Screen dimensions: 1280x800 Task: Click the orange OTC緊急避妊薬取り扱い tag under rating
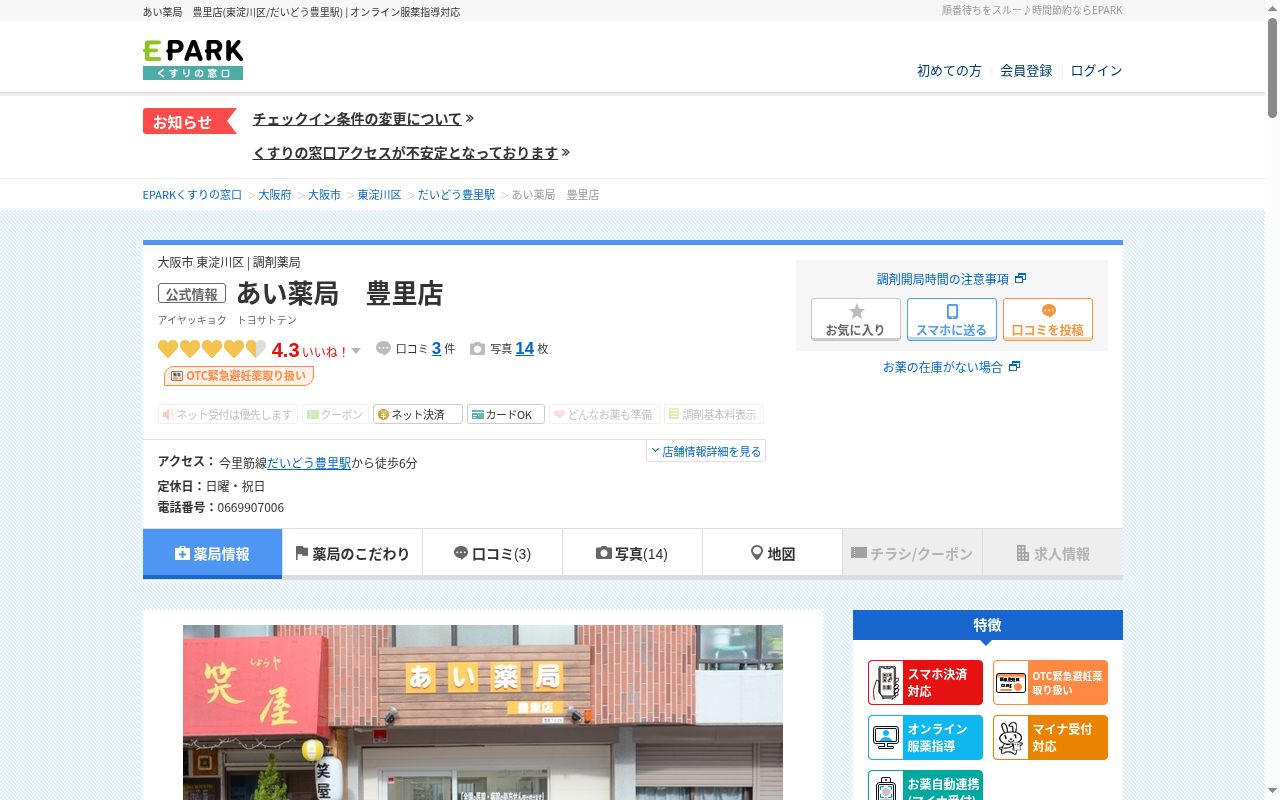click(x=239, y=376)
